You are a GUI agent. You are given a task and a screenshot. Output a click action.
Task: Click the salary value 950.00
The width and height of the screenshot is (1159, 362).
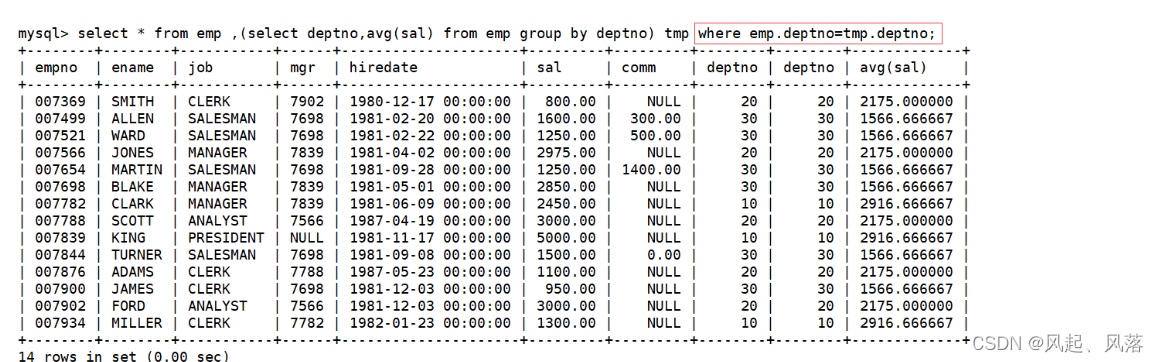[x=571, y=289]
